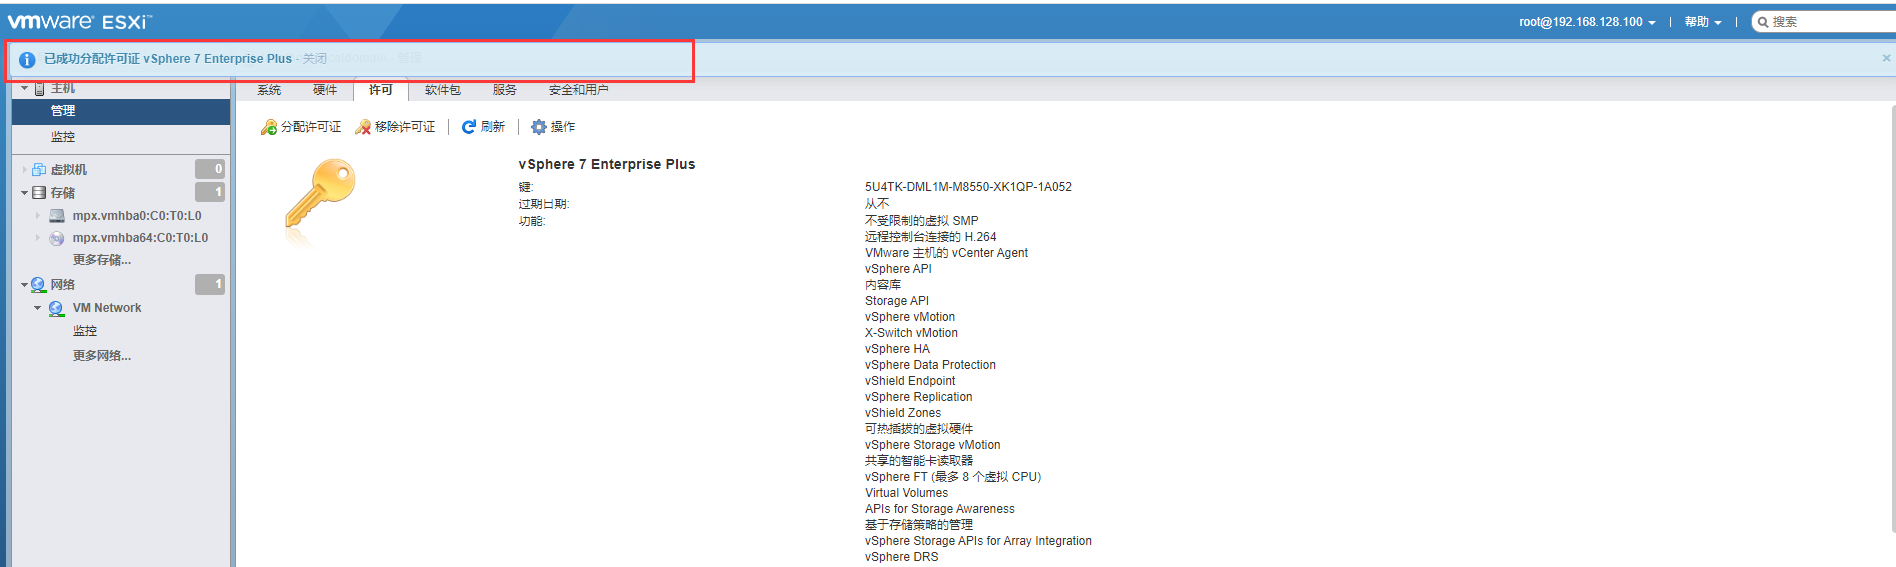Click the Virtual Volumes feature entry
1896x567 pixels.
[x=906, y=493]
